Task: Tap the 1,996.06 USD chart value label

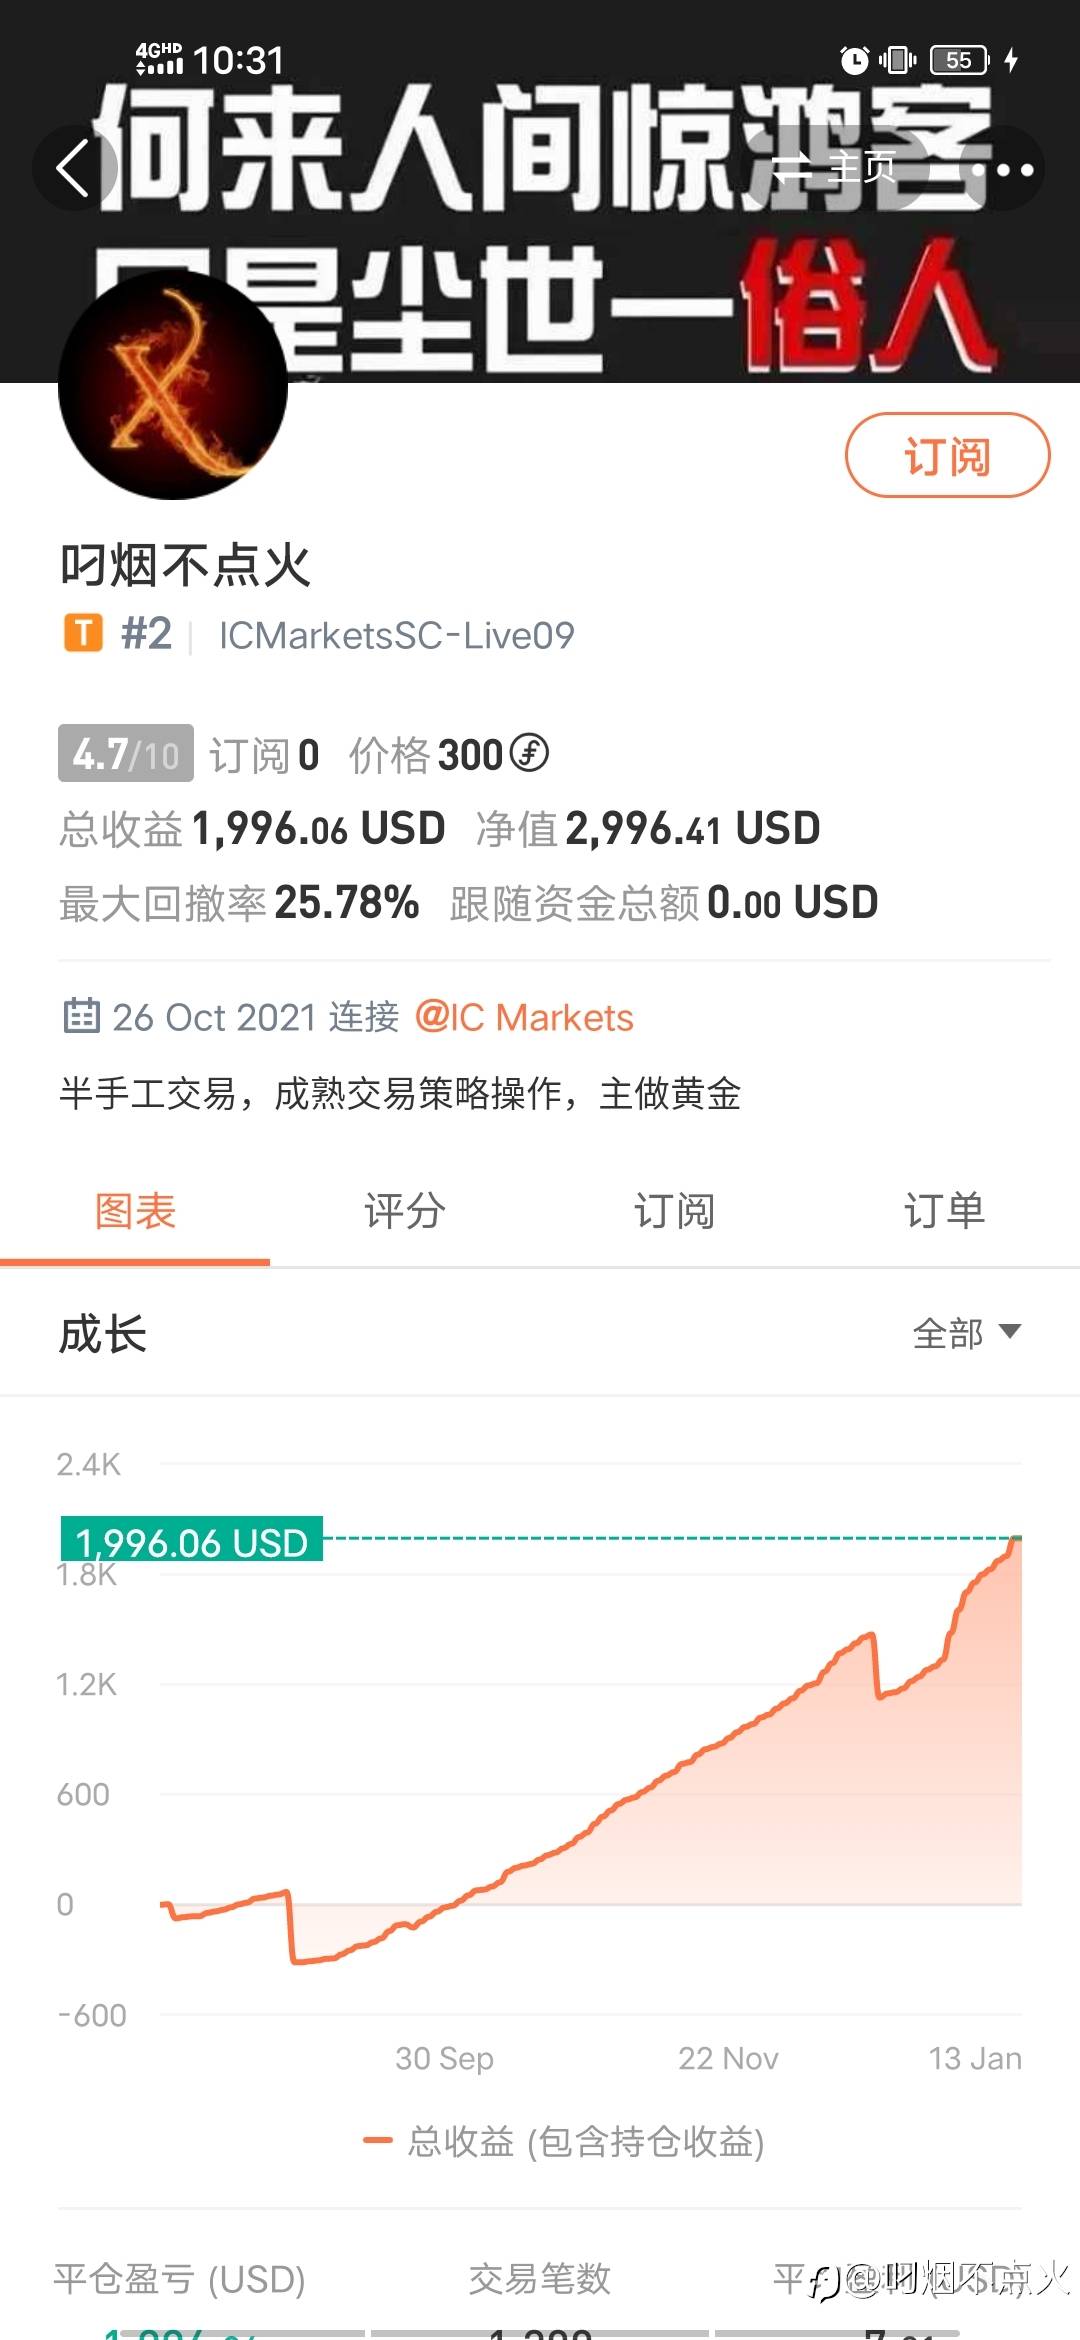Action: pyautogui.click(x=192, y=1541)
